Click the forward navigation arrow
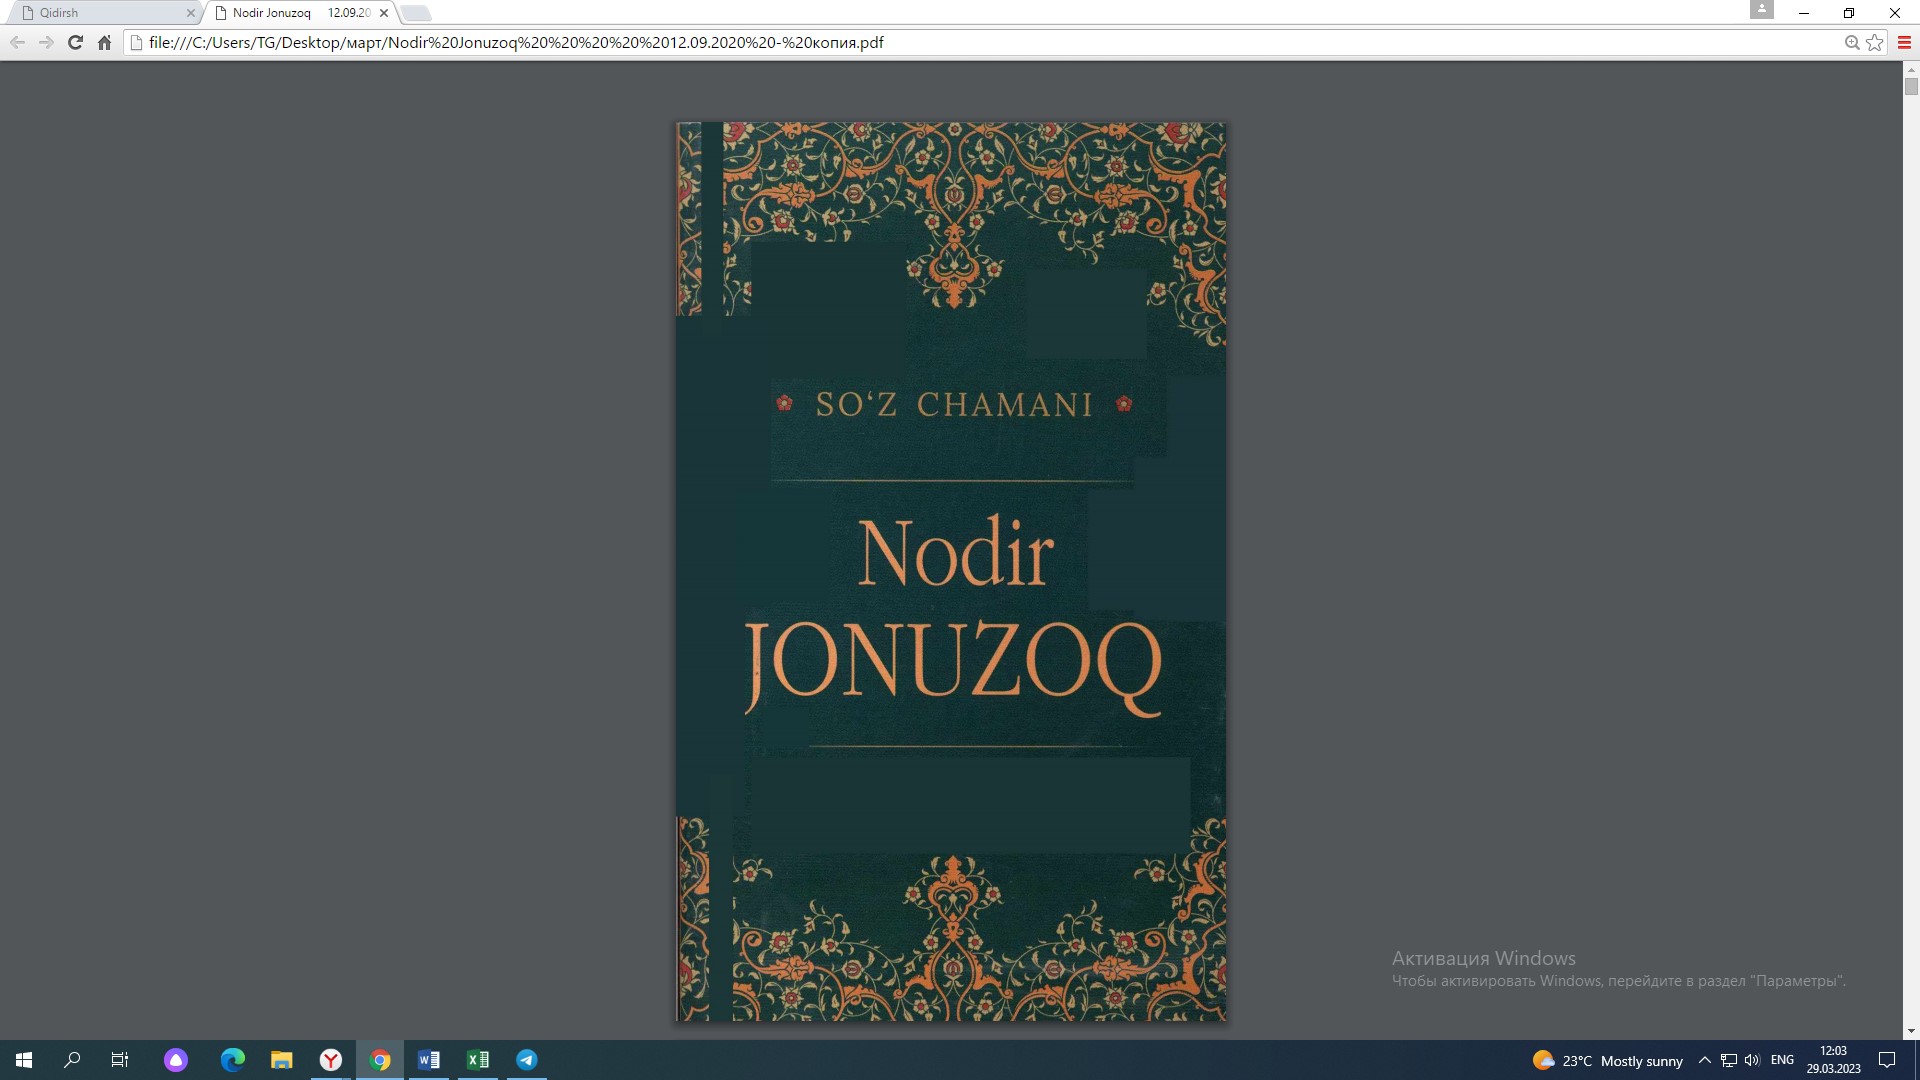This screenshot has width=1920, height=1080. point(46,42)
